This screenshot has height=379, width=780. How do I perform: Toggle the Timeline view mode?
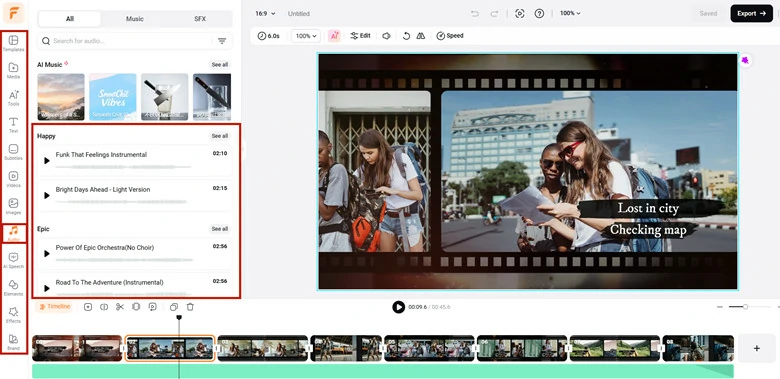pyautogui.click(x=55, y=307)
